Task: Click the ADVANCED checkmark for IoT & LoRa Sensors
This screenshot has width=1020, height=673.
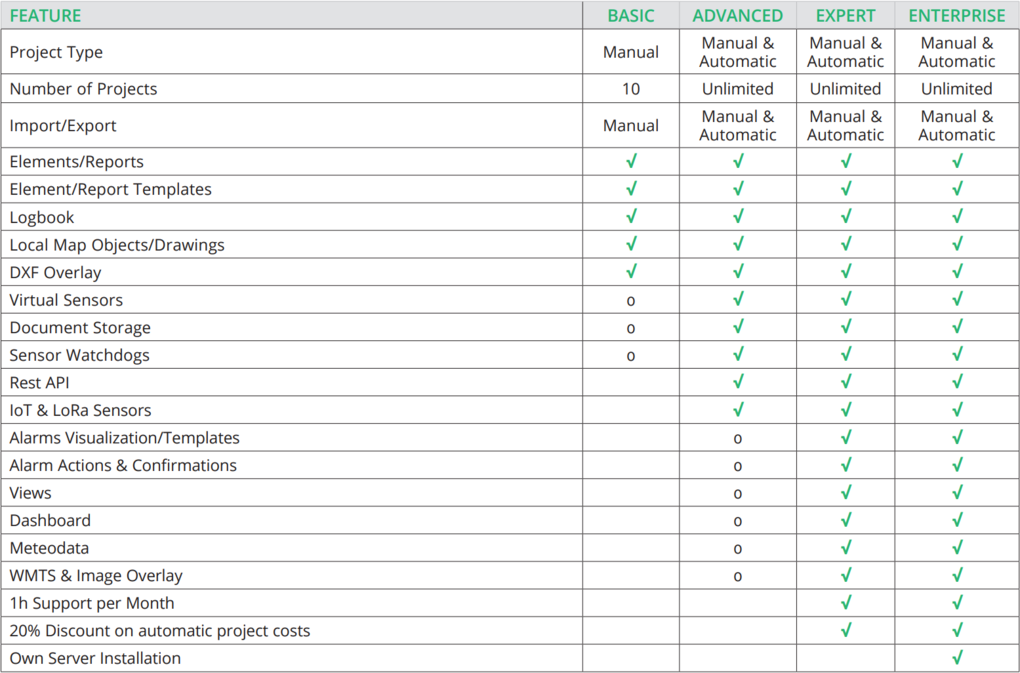Action: (x=738, y=409)
